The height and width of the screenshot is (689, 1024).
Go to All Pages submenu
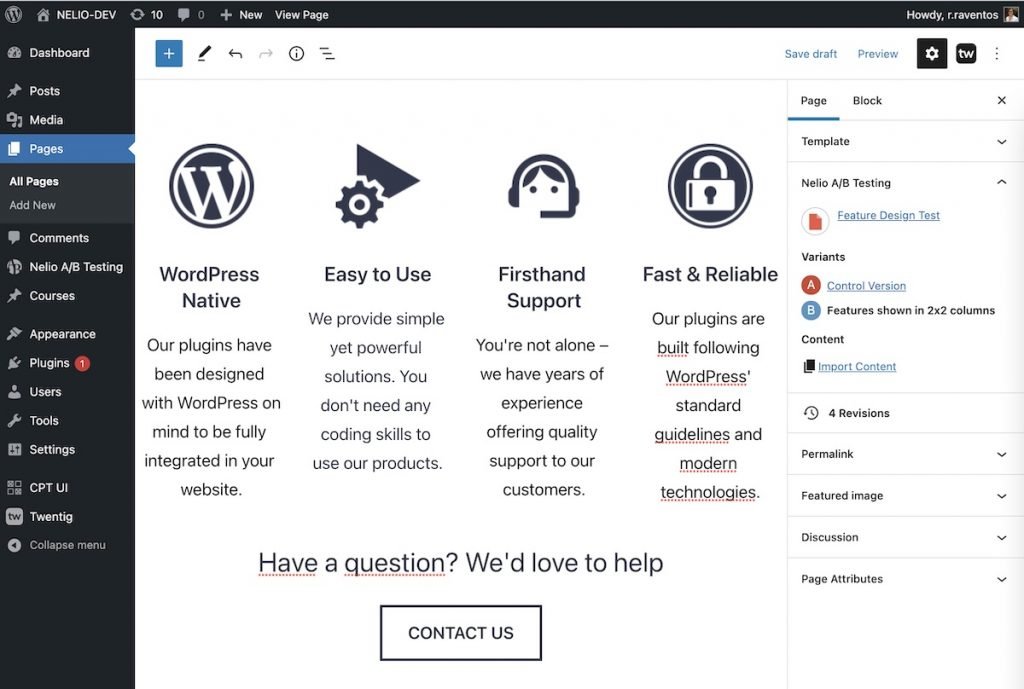[x=34, y=181]
